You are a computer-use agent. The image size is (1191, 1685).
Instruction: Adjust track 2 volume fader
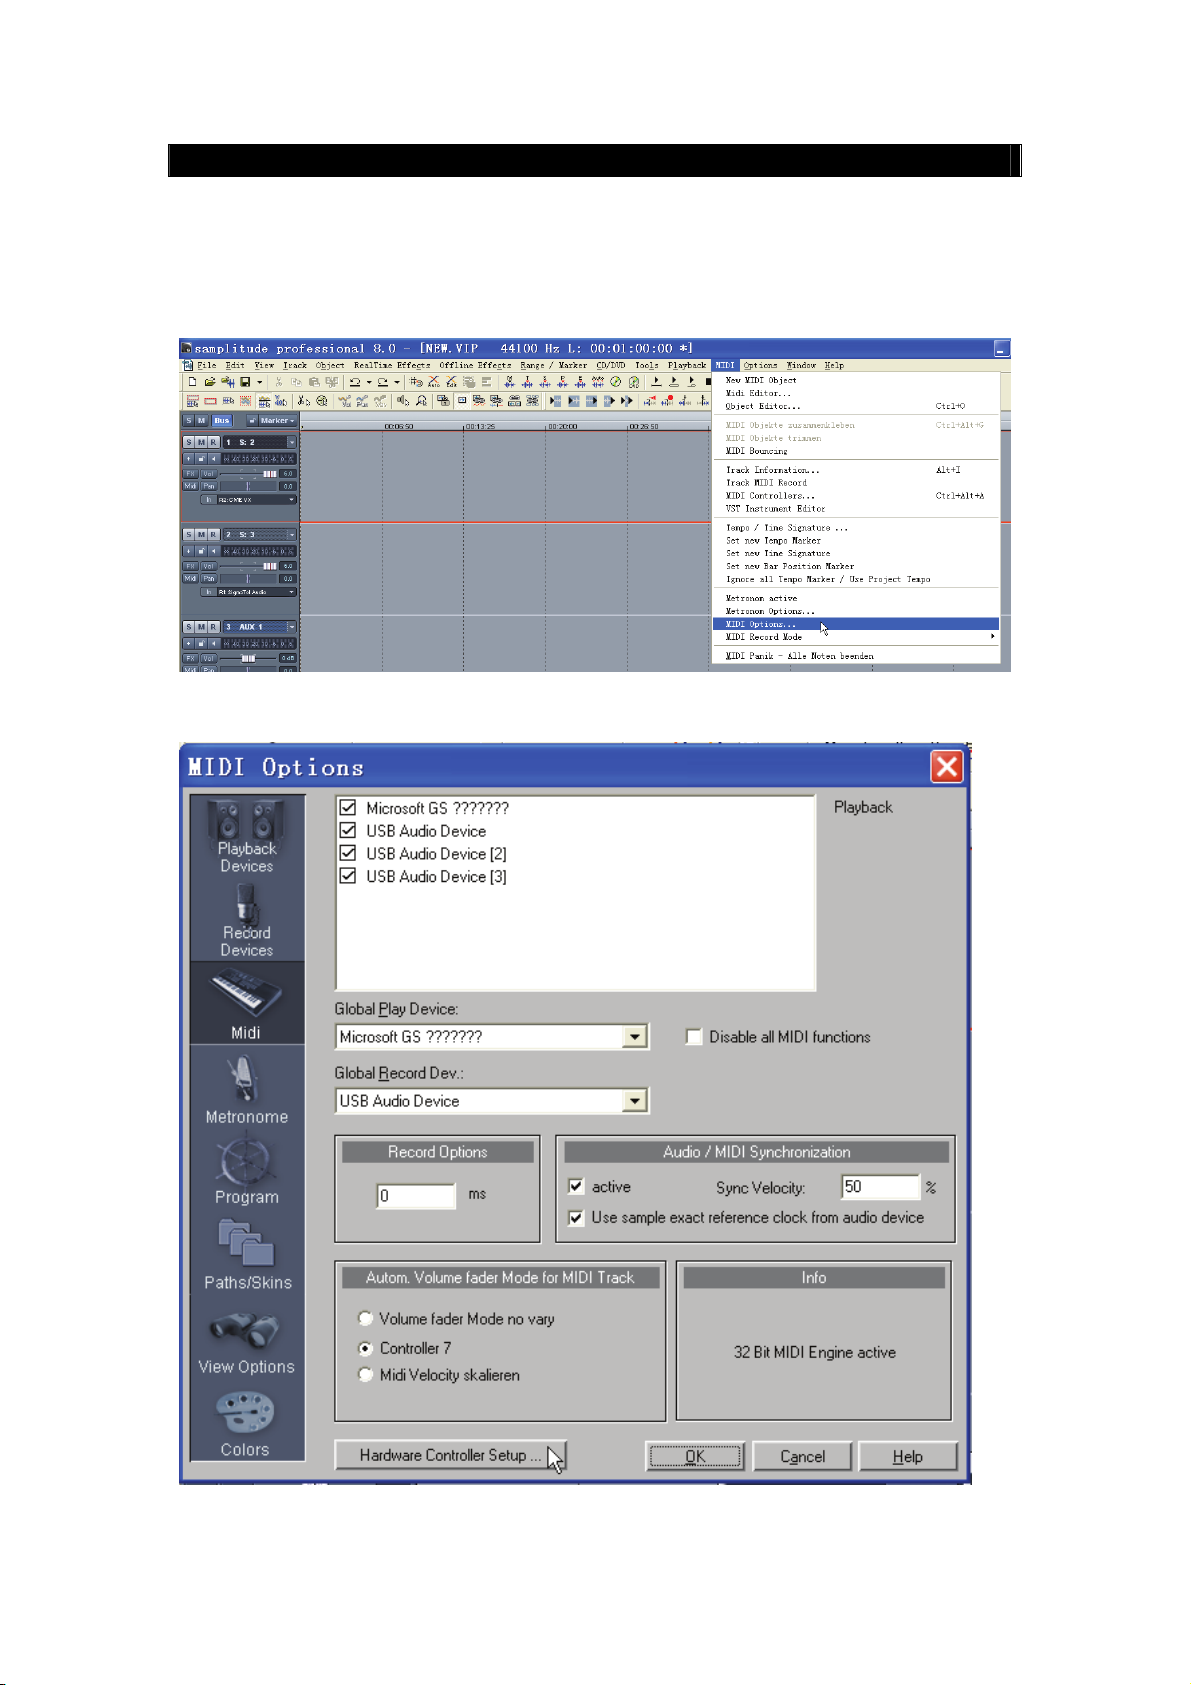point(269,566)
